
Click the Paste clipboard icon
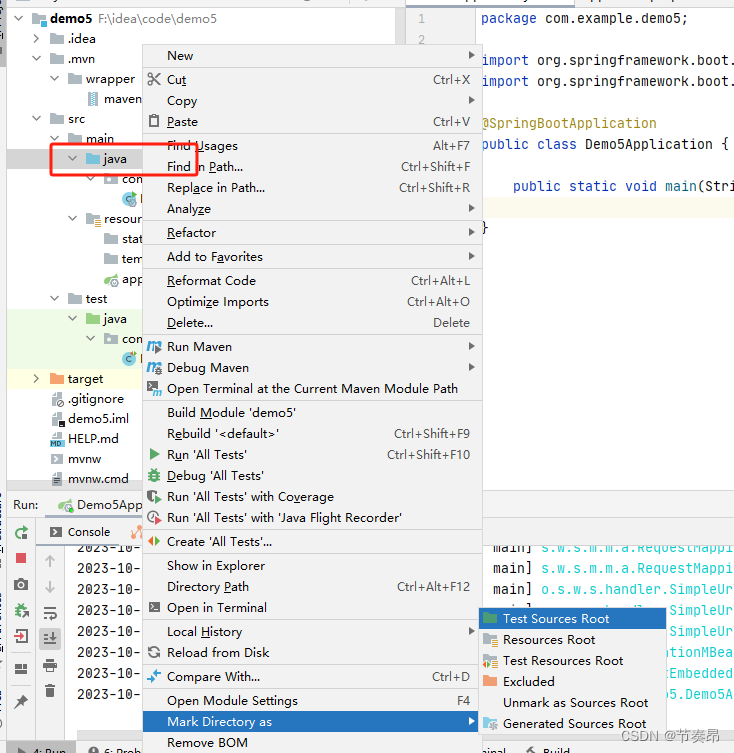click(x=154, y=121)
